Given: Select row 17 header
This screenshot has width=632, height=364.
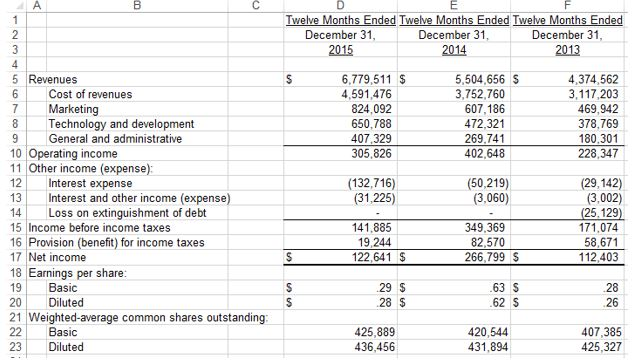Looking at the screenshot, I should click(x=15, y=257).
